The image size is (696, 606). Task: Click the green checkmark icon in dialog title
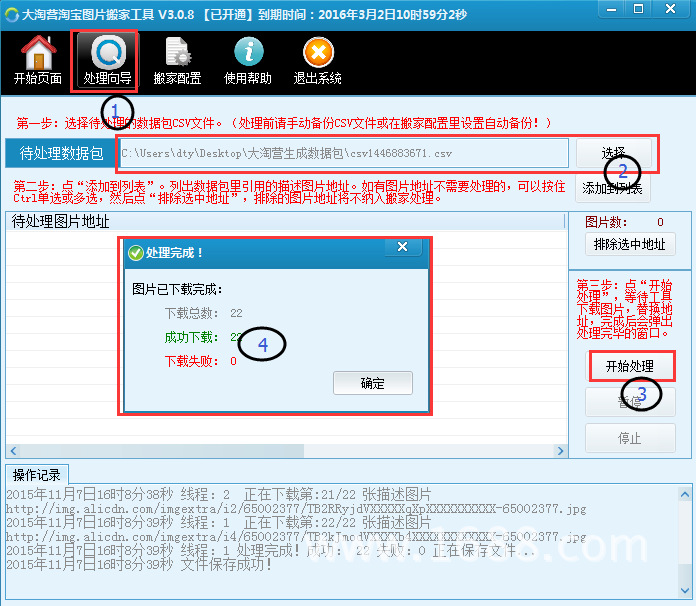coord(135,253)
